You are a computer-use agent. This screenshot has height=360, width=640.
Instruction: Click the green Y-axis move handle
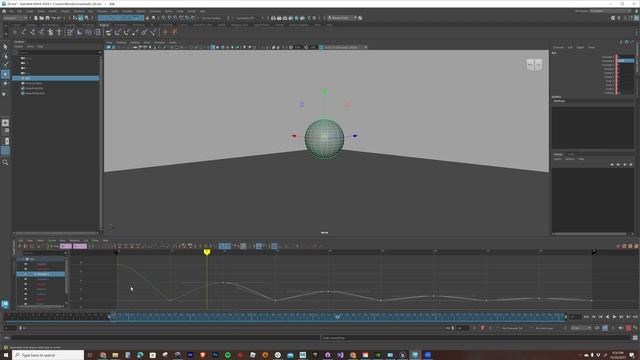click(x=325, y=93)
